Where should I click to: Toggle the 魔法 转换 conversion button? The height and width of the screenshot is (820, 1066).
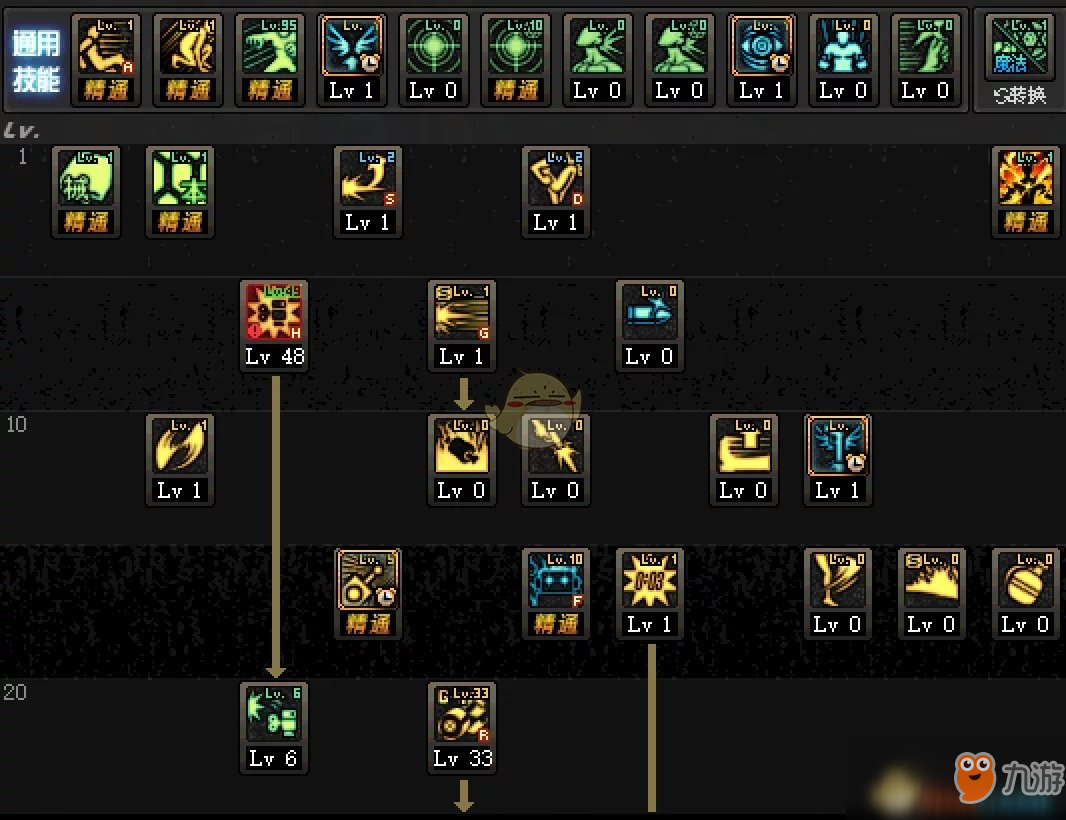(1019, 61)
